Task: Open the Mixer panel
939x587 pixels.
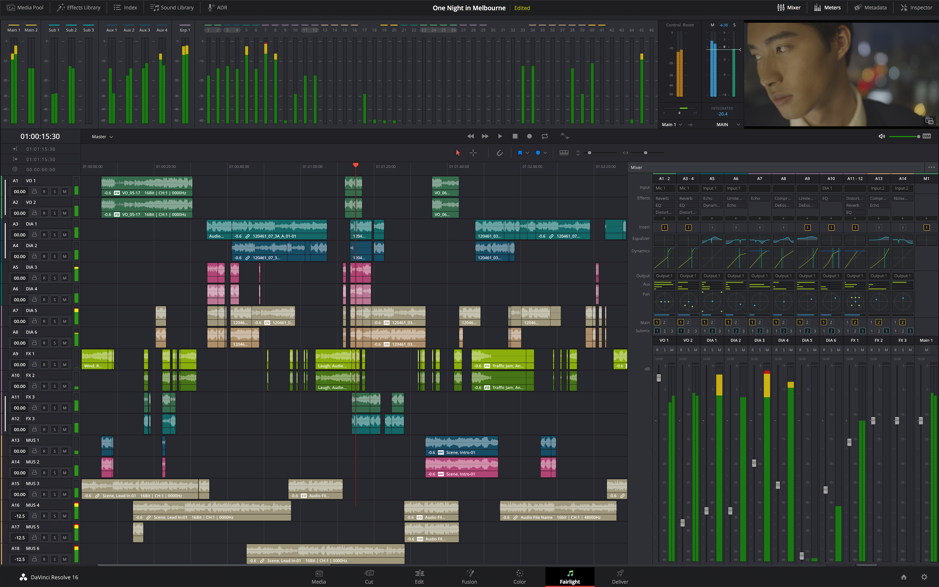Action: click(790, 7)
